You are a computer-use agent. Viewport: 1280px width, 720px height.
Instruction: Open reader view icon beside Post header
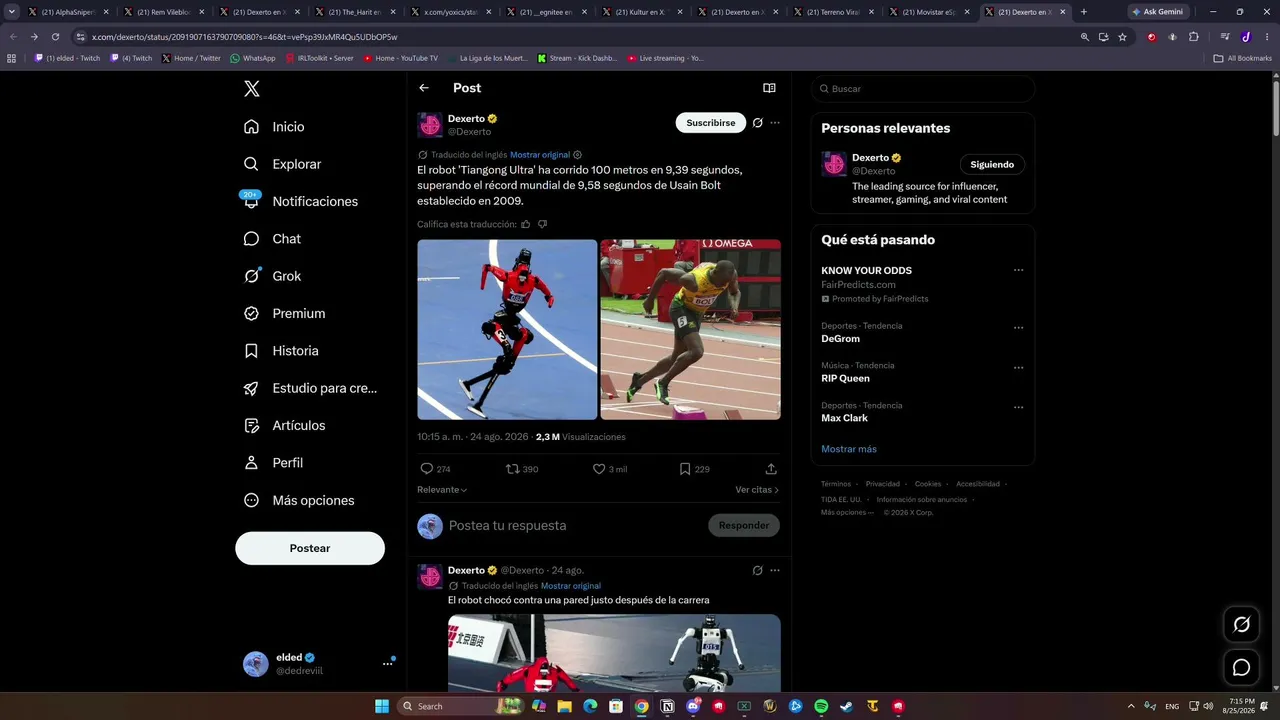click(x=769, y=88)
